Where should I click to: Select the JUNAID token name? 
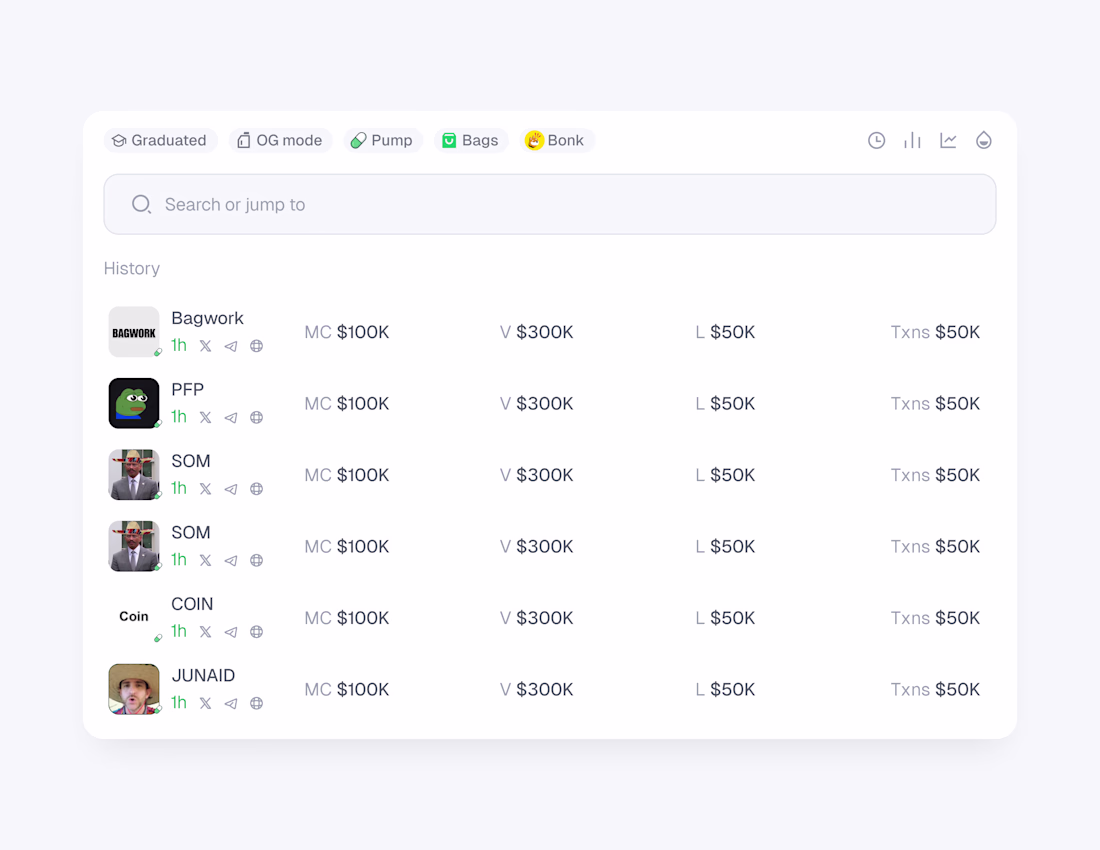point(203,675)
